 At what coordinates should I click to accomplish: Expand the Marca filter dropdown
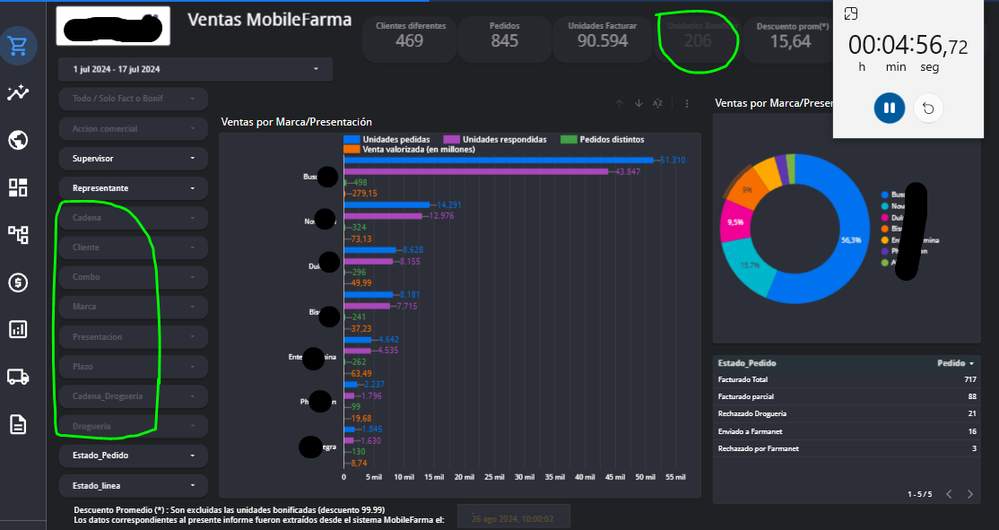[x=133, y=307]
